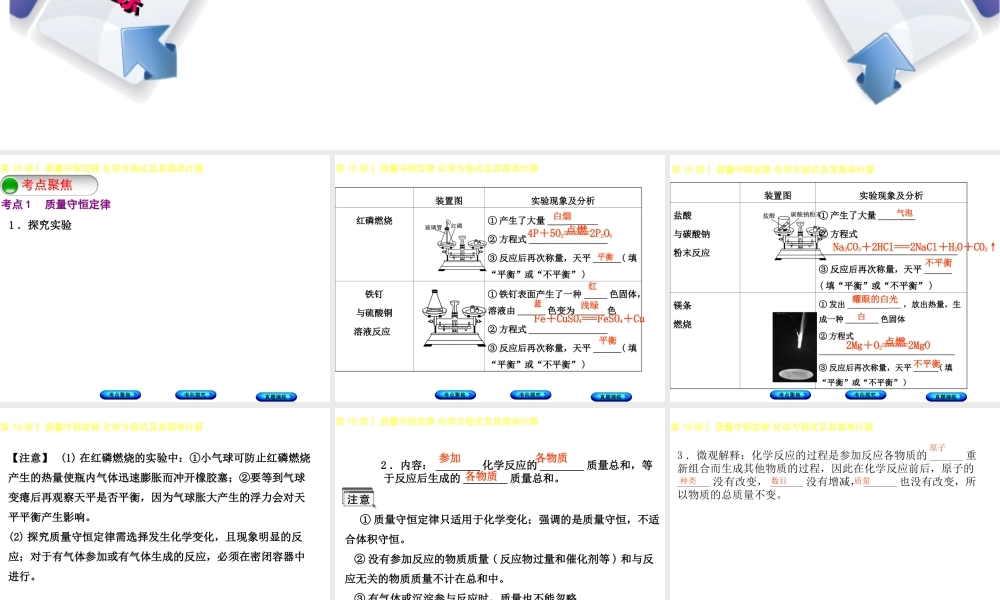1000x600 pixels.
Task: Click the 装置图 header in the 镁条燃烧 table
Action: pos(777,196)
